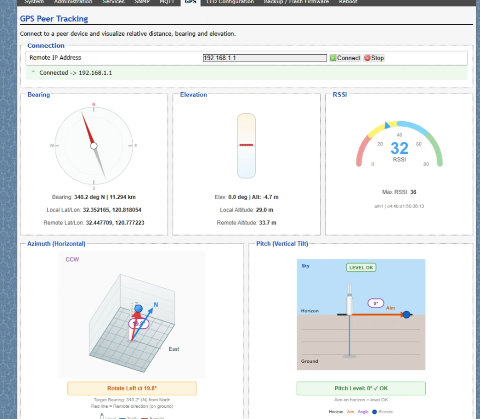Click the red level marker on Elevation gauge
This screenshot has height=419, width=480.
pyautogui.click(x=246, y=145)
